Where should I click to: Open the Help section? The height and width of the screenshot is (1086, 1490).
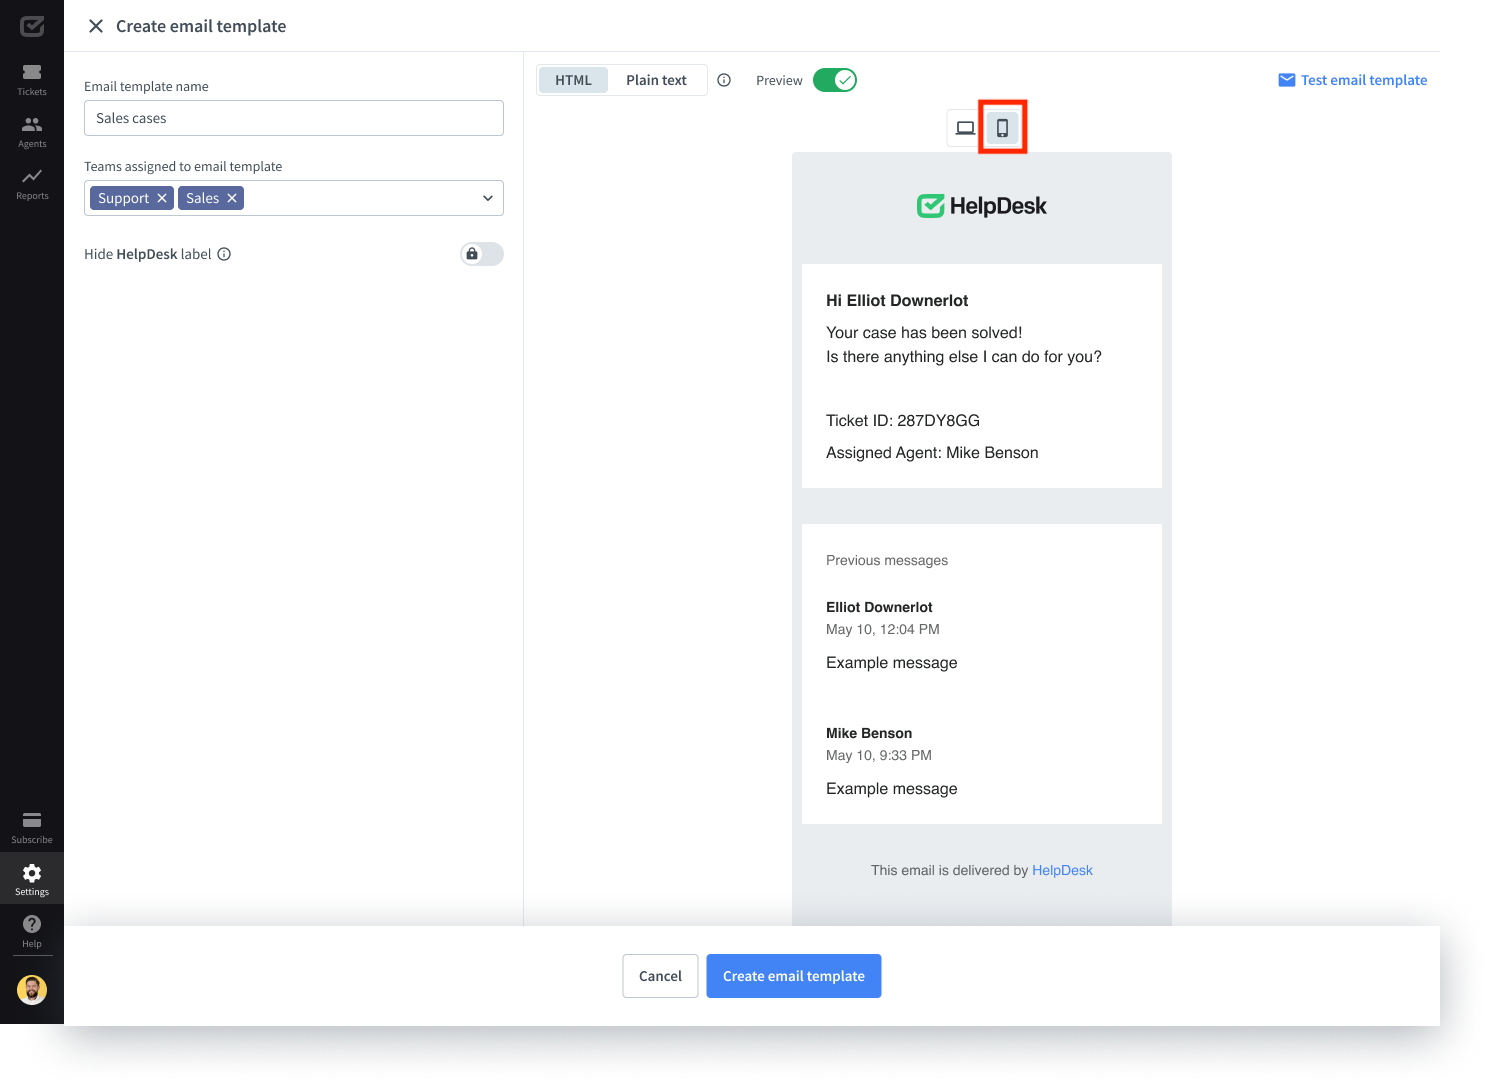(x=31, y=928)
